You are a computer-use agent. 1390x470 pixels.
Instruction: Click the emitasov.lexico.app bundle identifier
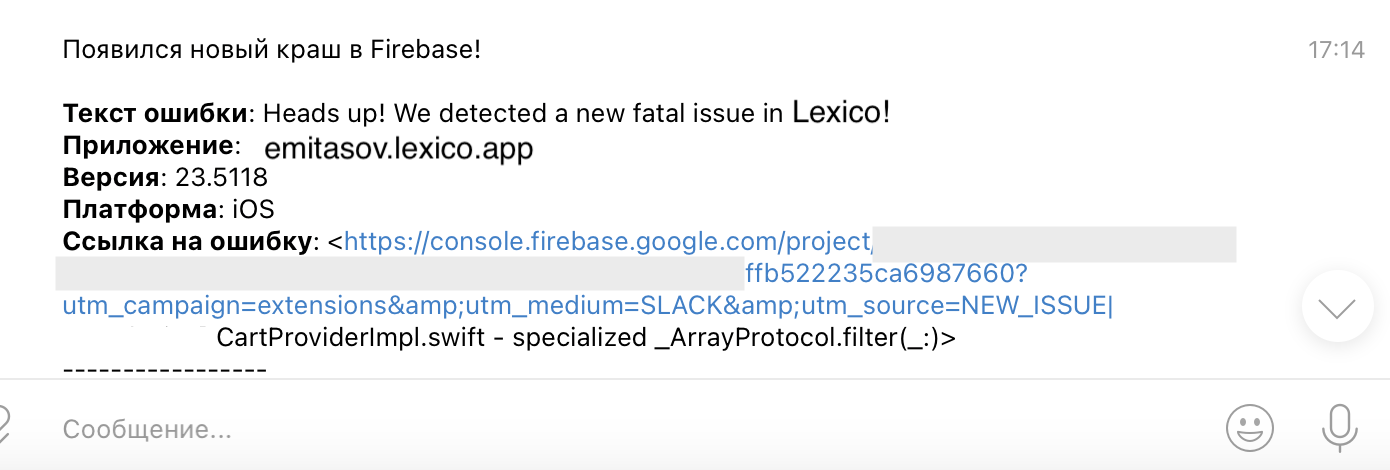[398, 148]
